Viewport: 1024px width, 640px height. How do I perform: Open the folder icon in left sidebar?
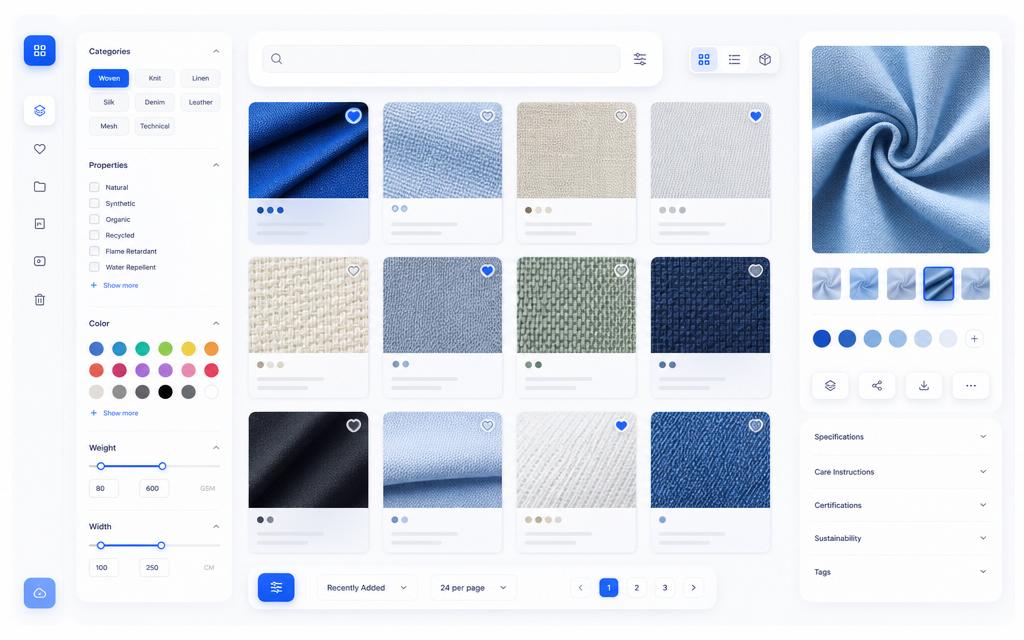pos(40,187)
